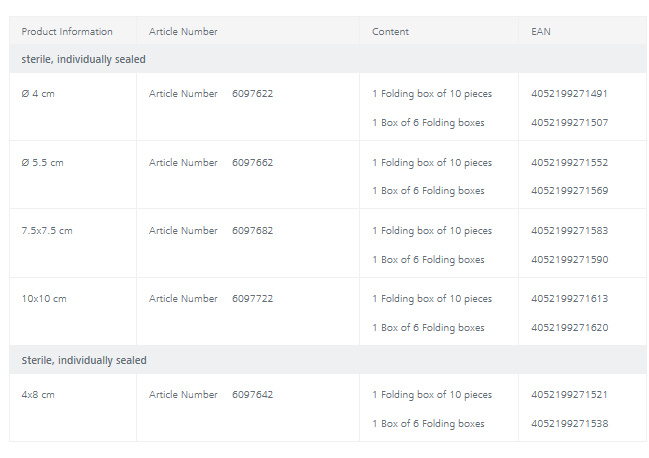The width and height of the screenshot is (649, 458).
Task: Select article number 6097662
Action: pos(252,163)
